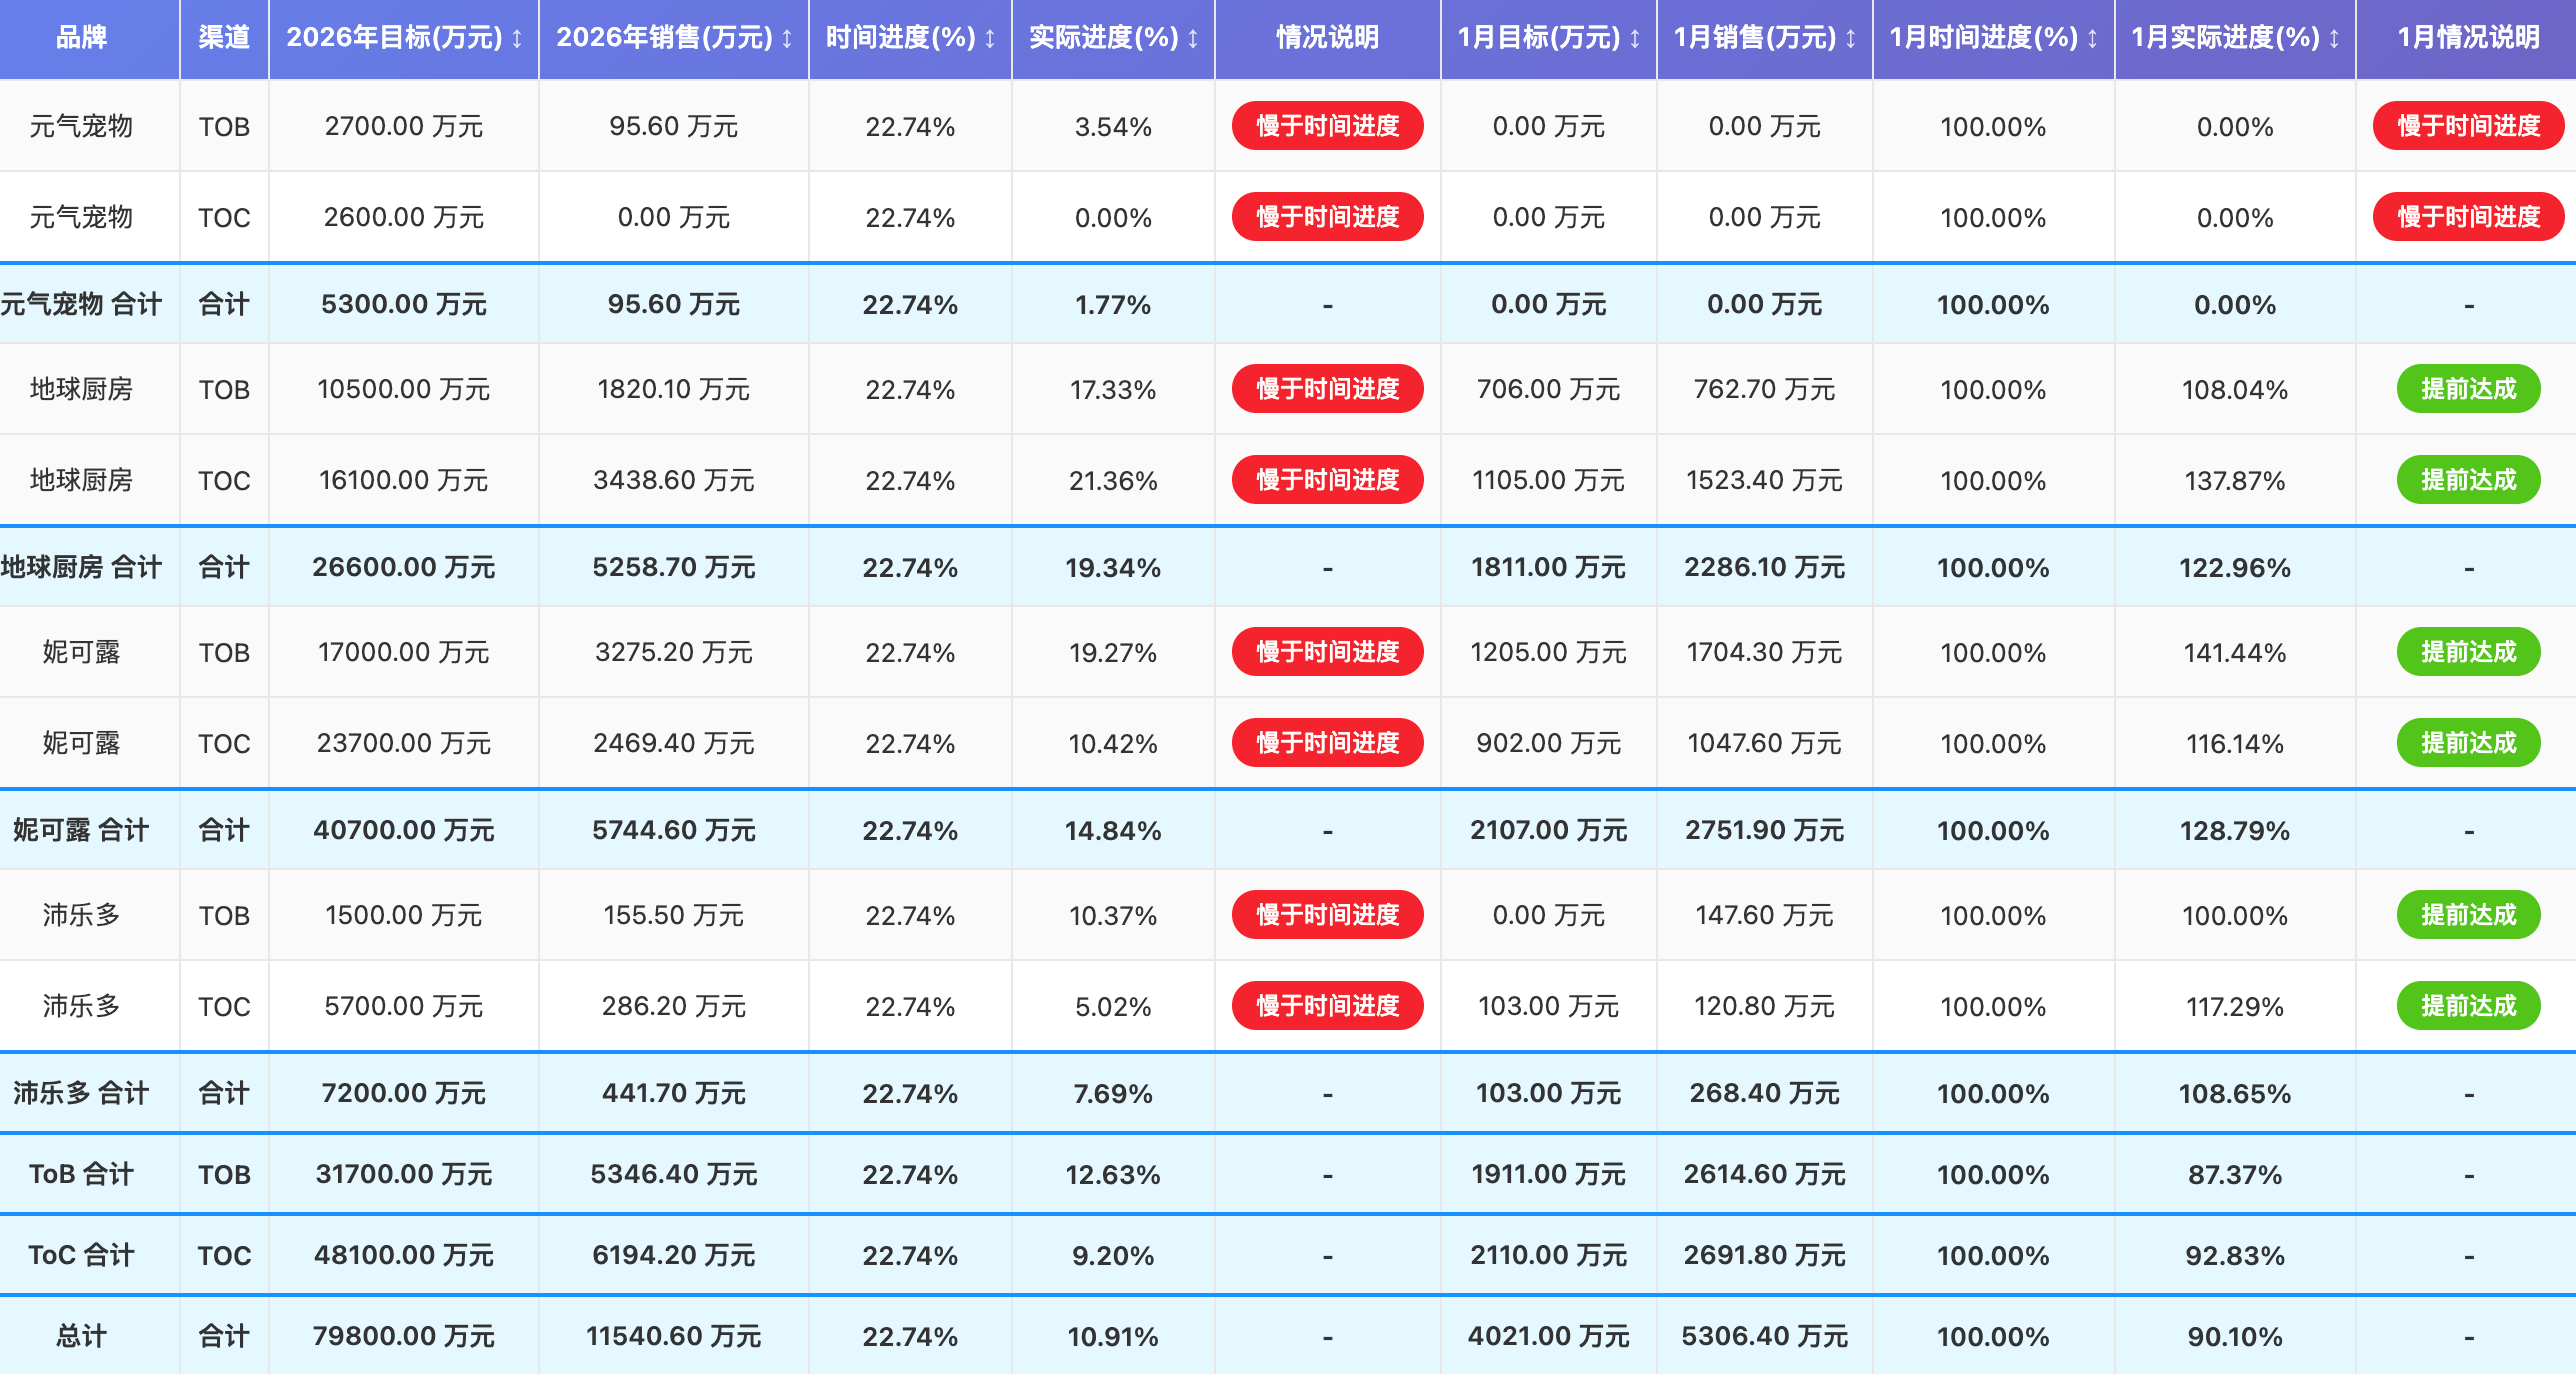The height and width of the screenshot is (1374, 2576).
Task: Select the 155.50 万元 sales cell
Action: (x=674, y=915)
